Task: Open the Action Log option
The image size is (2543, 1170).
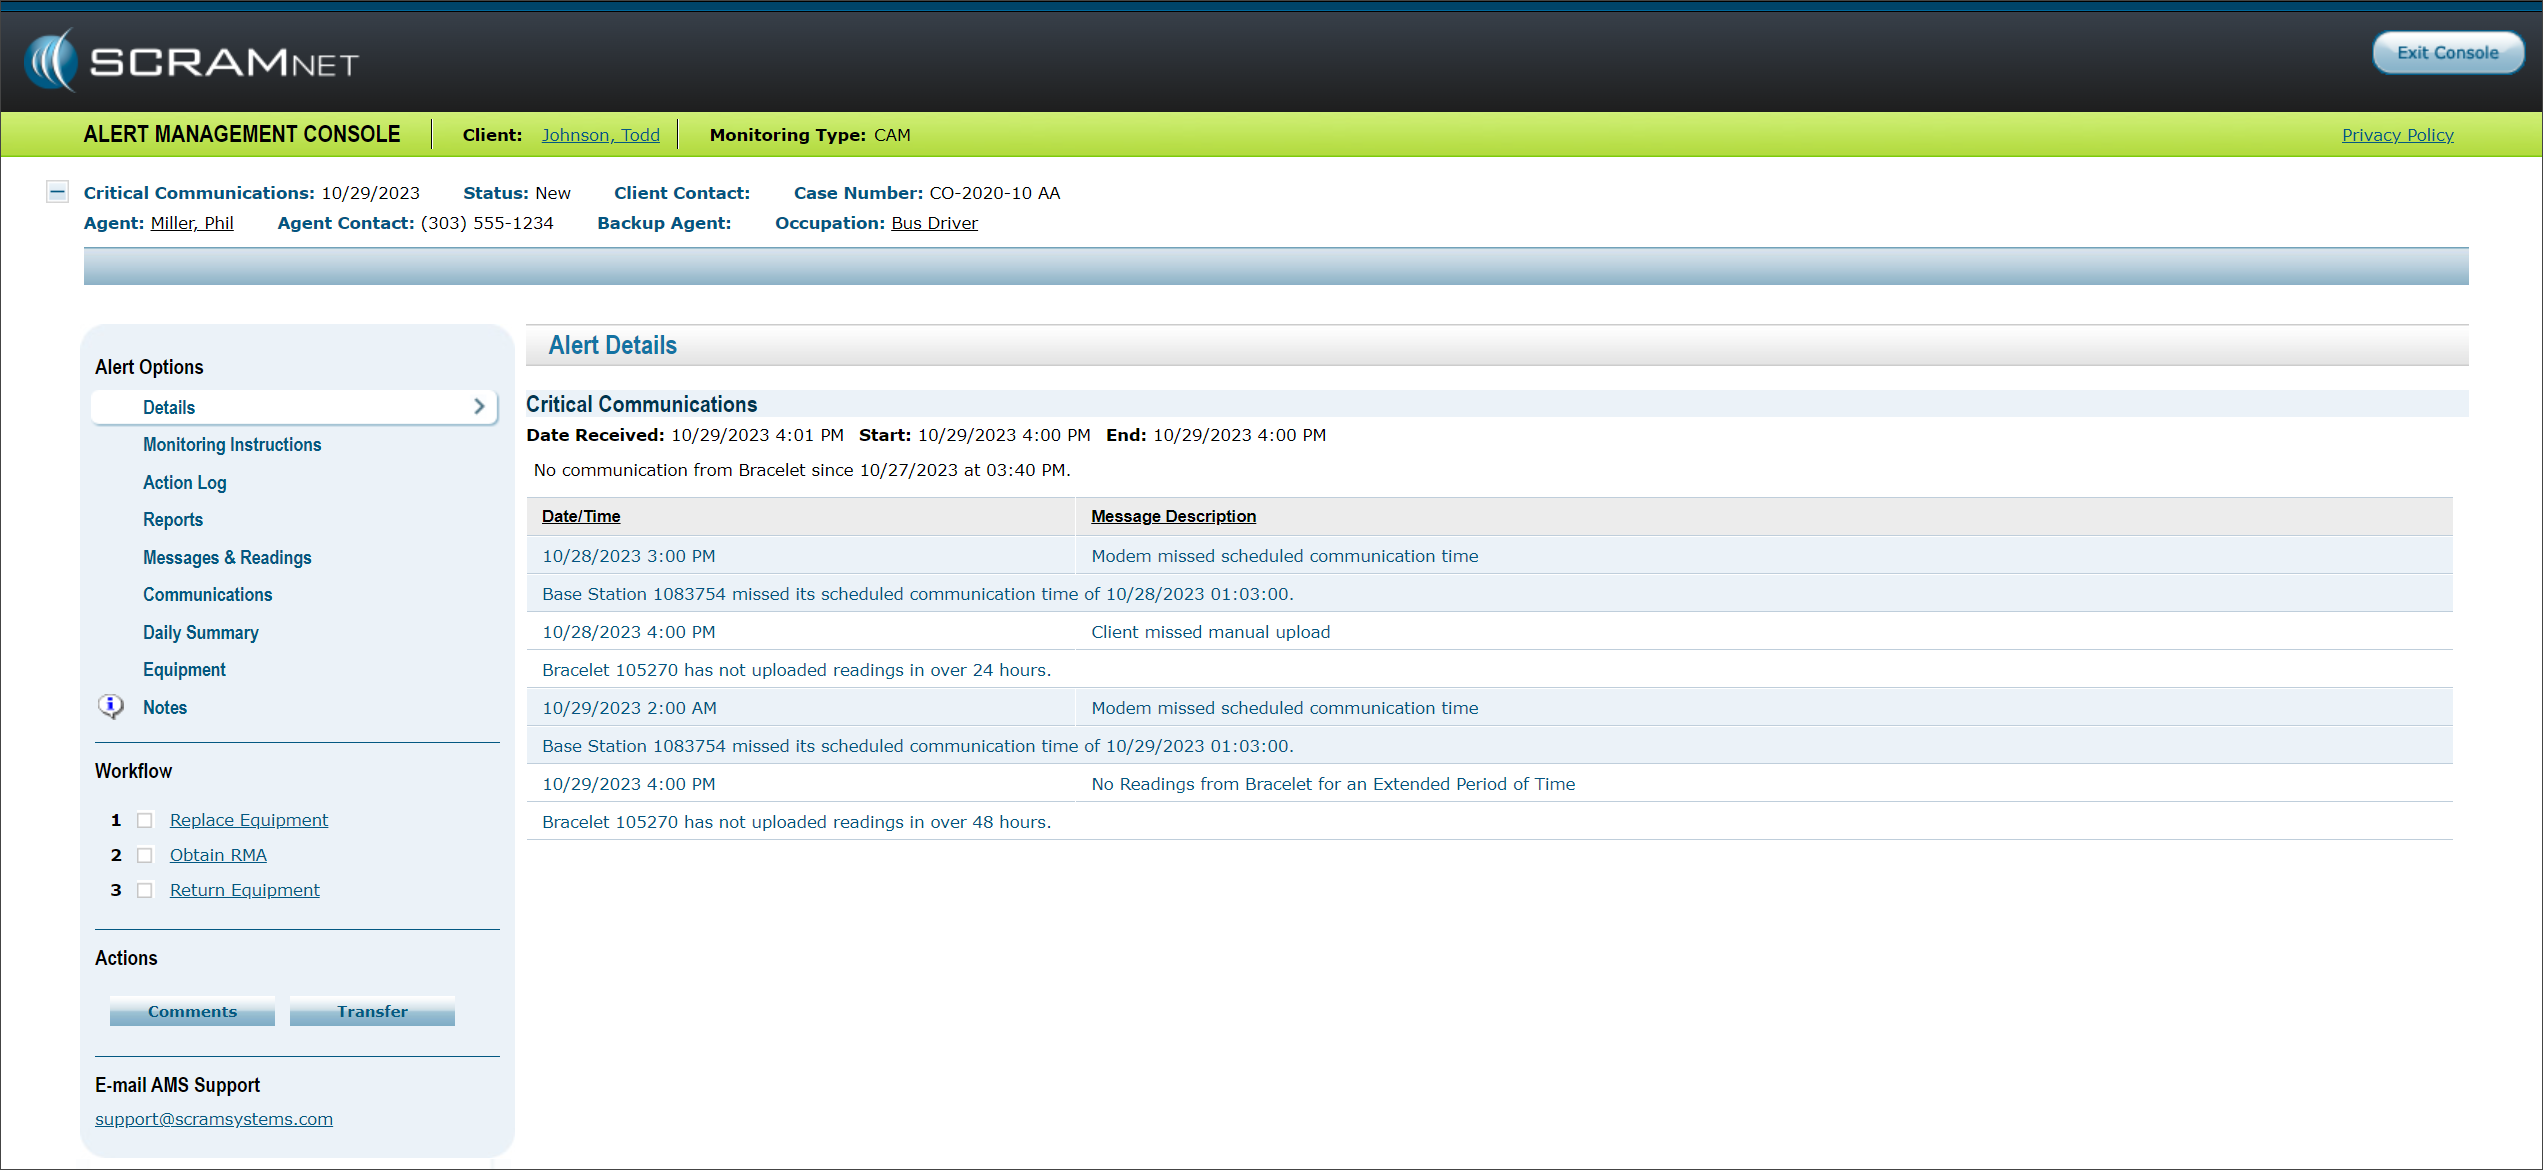Action: [185, 483]
